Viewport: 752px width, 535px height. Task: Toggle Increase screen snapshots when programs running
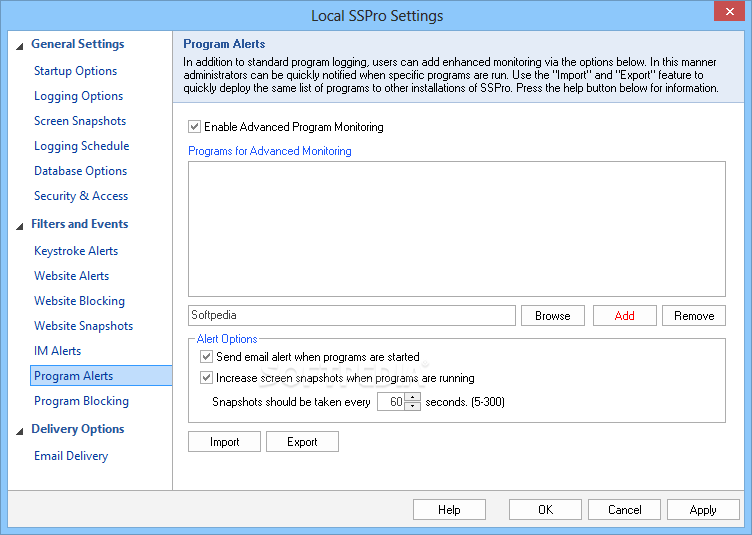coord(206,378)
